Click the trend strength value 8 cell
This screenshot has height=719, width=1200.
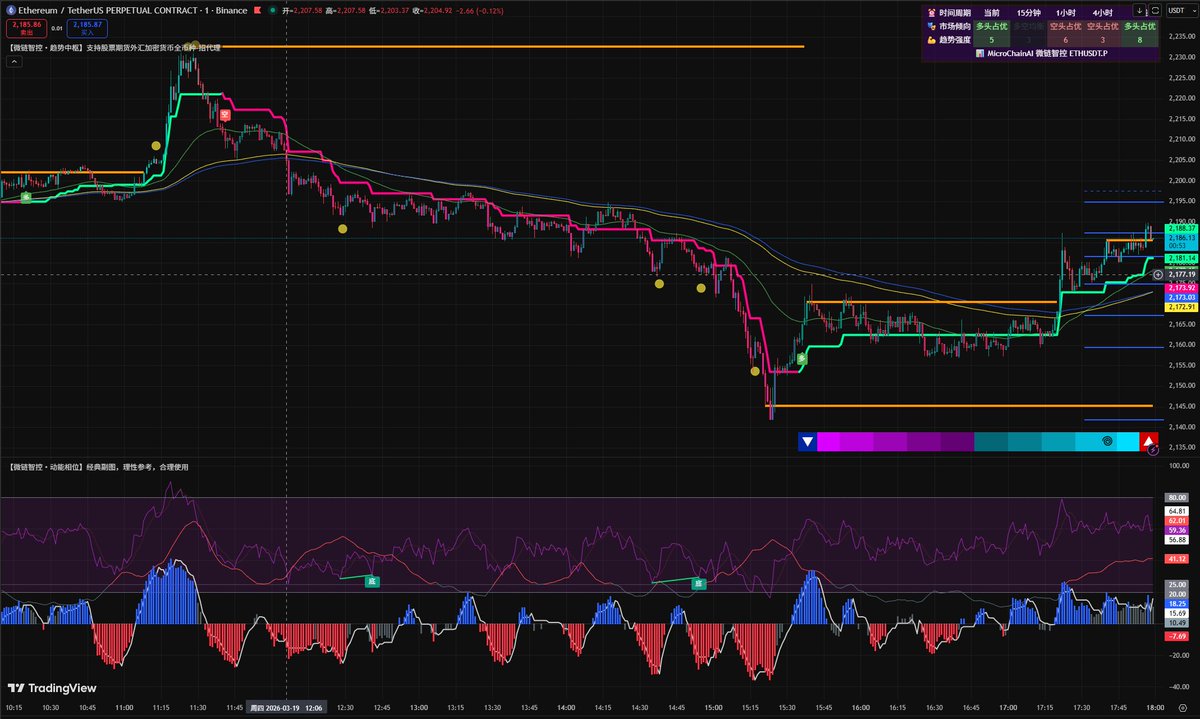click(1139, 40)
